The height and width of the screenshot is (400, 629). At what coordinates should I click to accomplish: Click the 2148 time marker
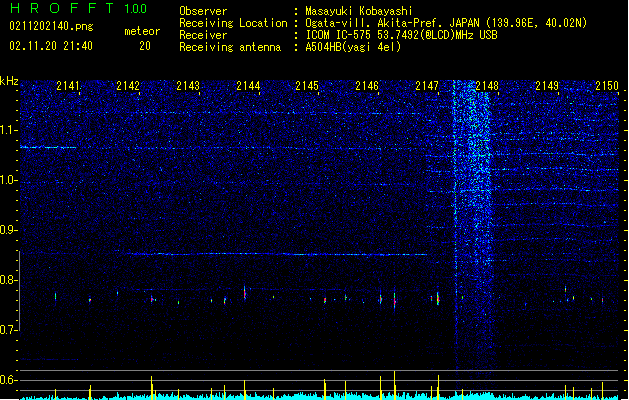point(487,85)
